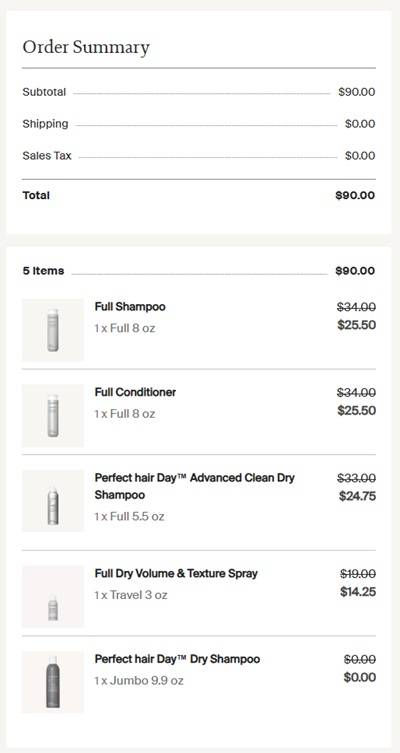This screenshot has height=753, width=400.
Task: Select the Full Dry Volume & Texture Spray image
Action: tap(53, 596)
